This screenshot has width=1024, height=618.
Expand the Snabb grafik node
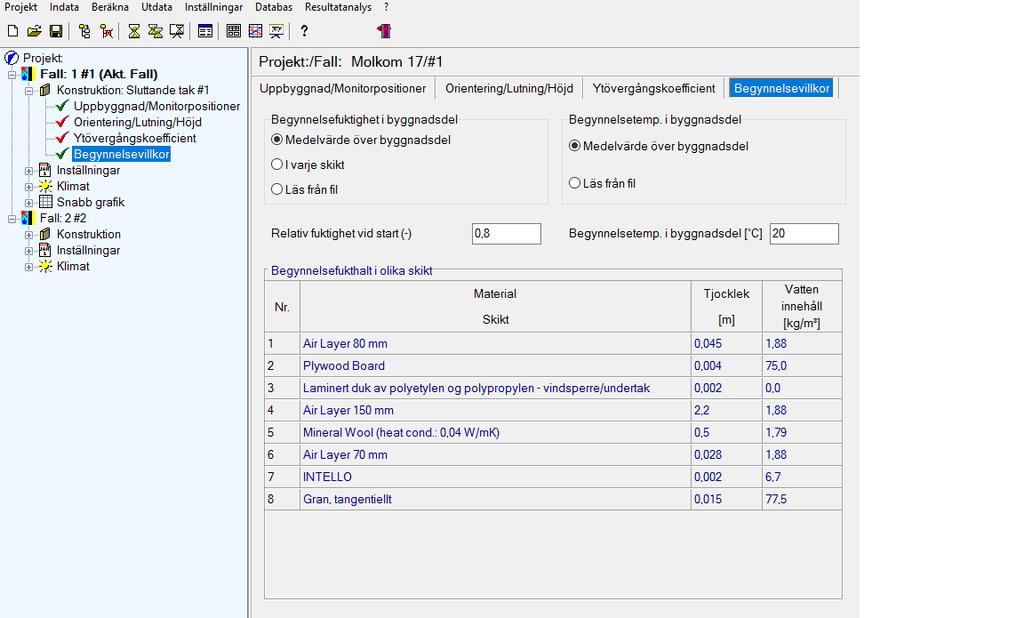coord(29,203)
